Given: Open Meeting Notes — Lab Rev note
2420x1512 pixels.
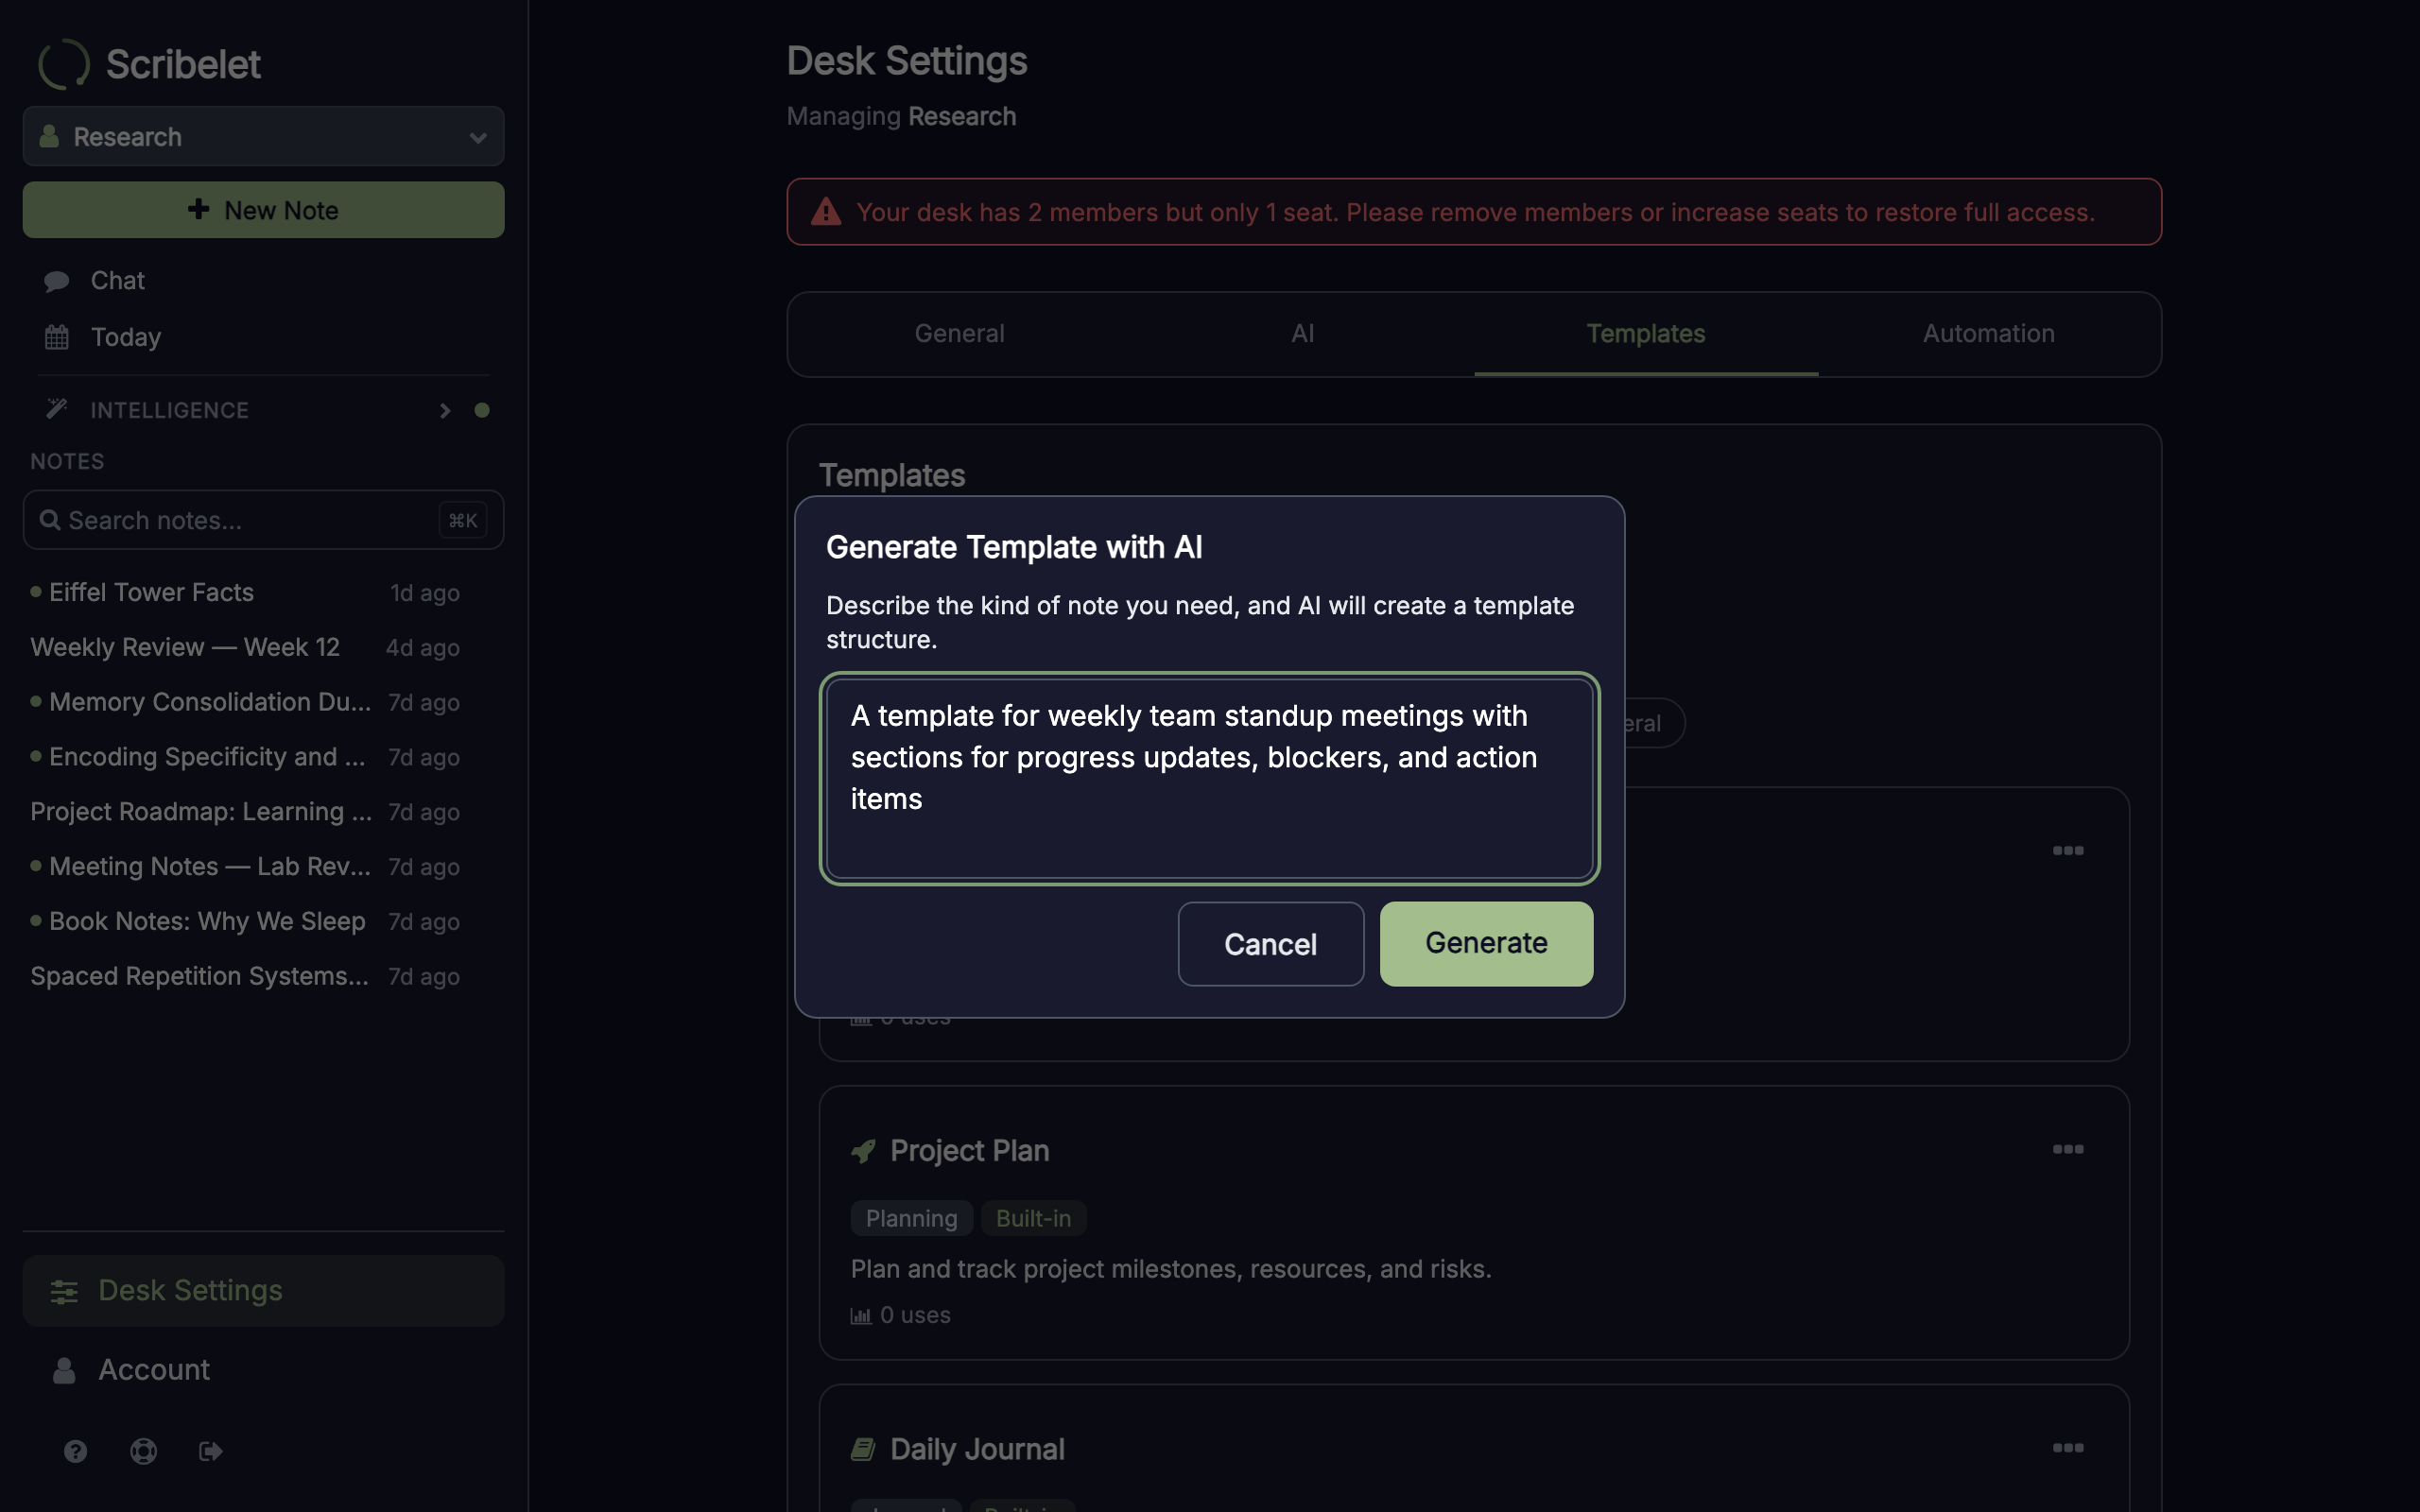Looking at the screenshot, I should click(245, 867).
